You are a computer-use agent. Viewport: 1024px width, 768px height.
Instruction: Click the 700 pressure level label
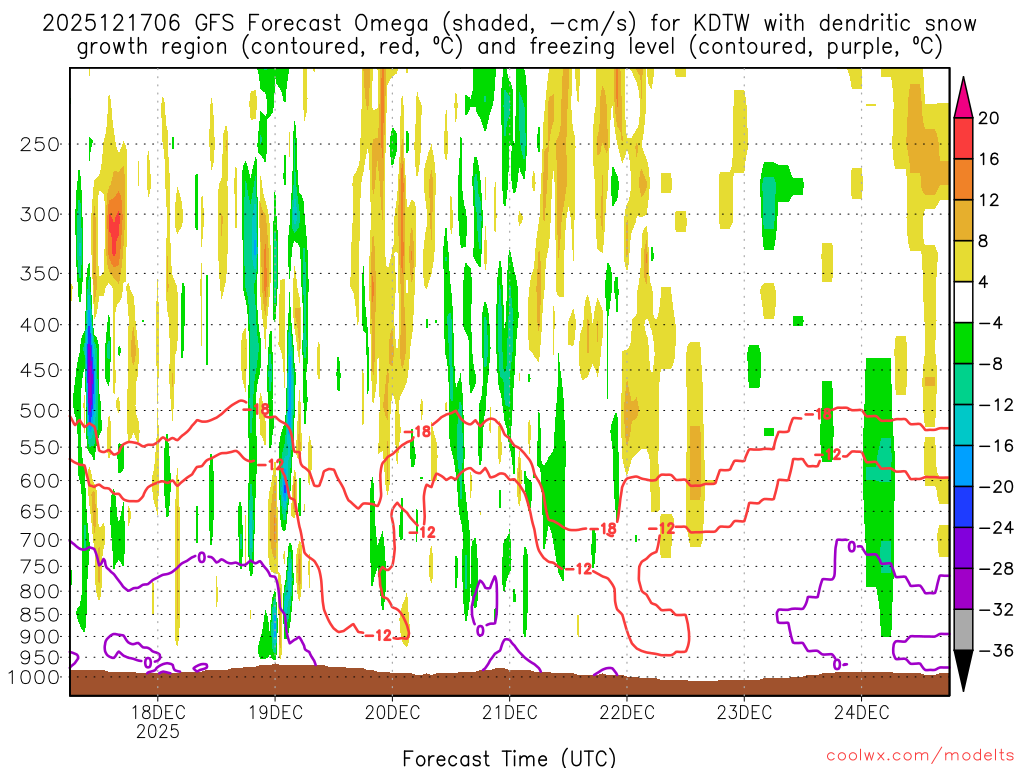click(40, 540)
